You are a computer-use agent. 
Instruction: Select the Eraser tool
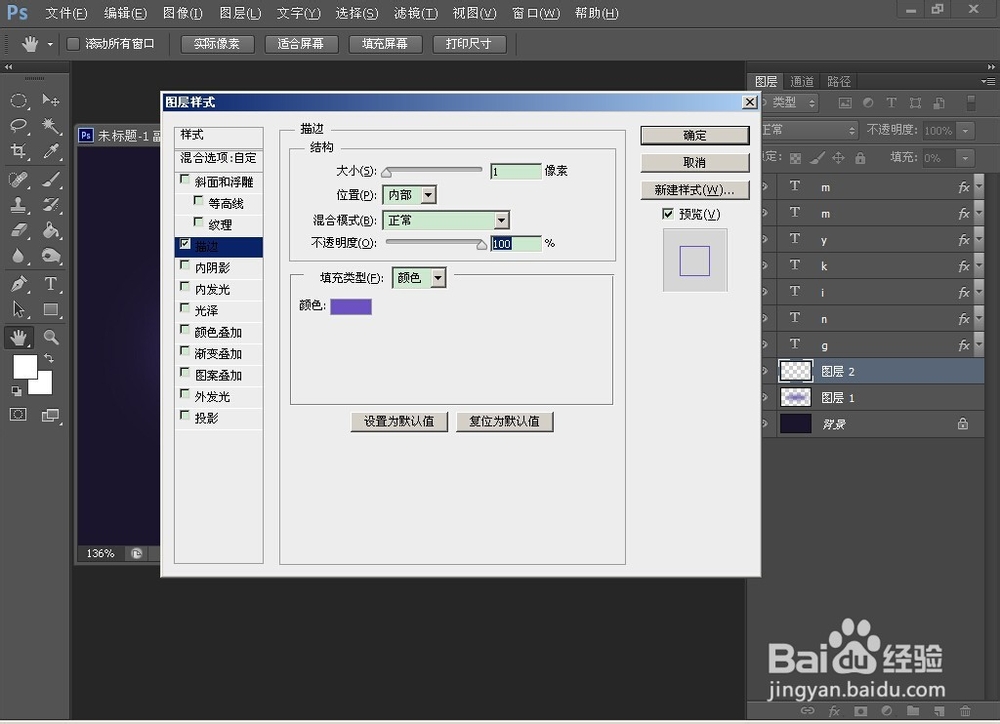(x=18, y=230)
